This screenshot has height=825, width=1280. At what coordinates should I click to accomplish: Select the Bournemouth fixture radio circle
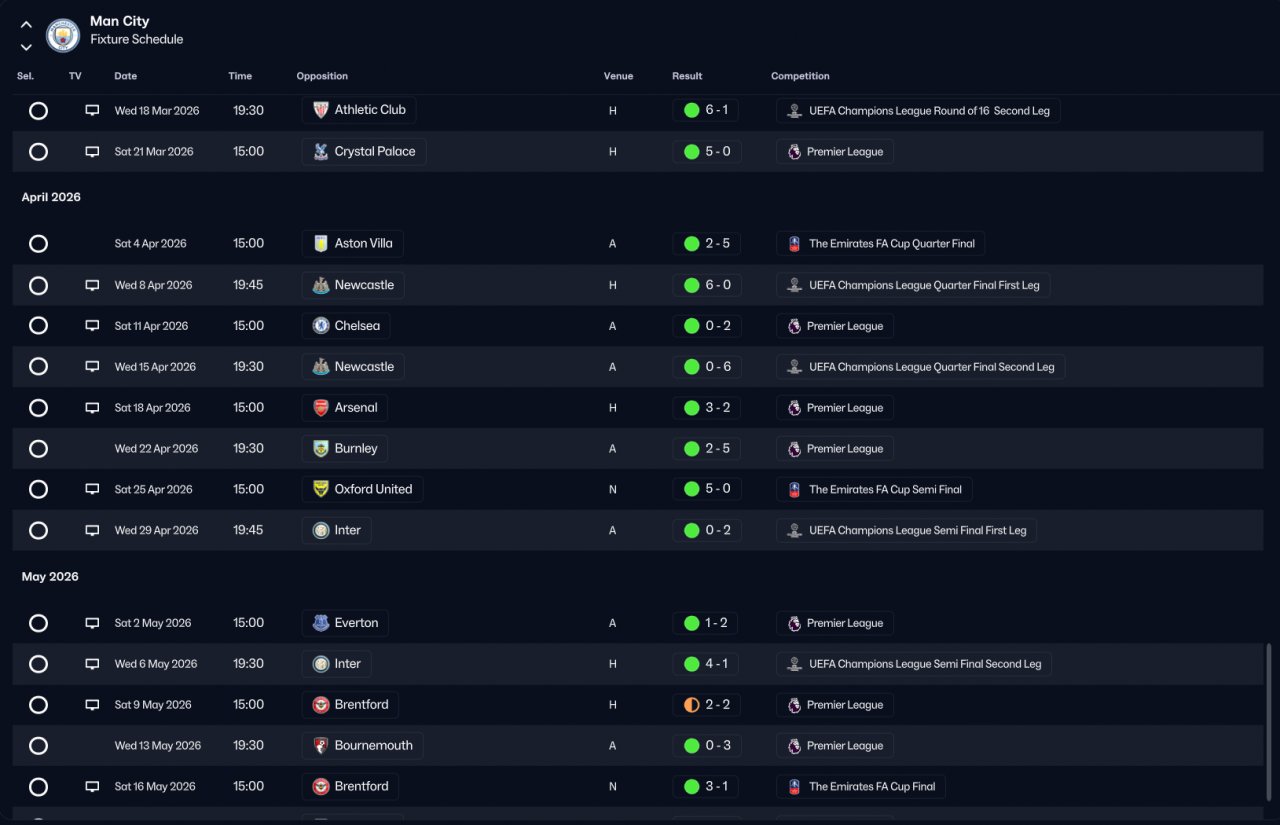(x=38, y=746)
